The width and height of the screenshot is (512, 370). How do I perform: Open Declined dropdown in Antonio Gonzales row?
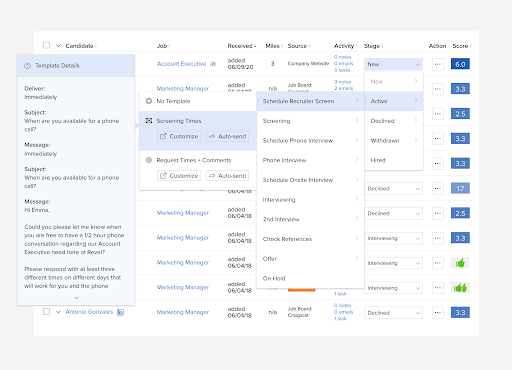pyautogui.click(x=393, y=313)
